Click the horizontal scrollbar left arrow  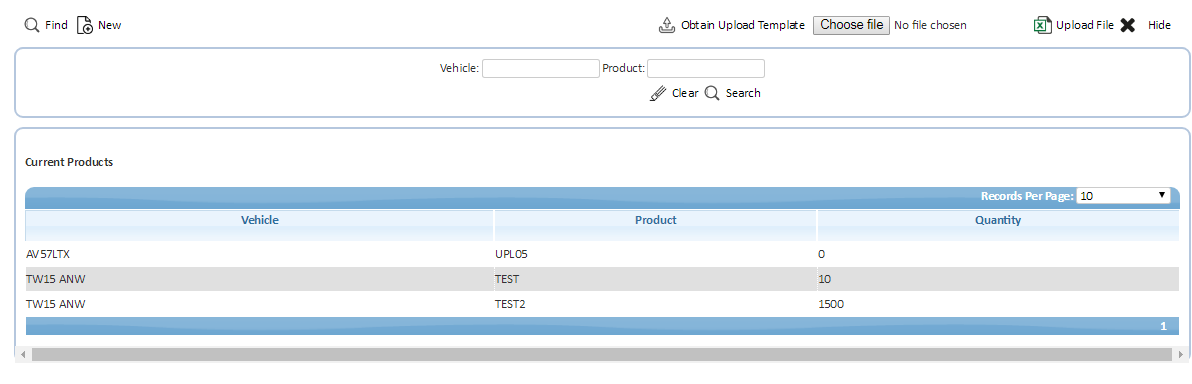click(24, 354)
